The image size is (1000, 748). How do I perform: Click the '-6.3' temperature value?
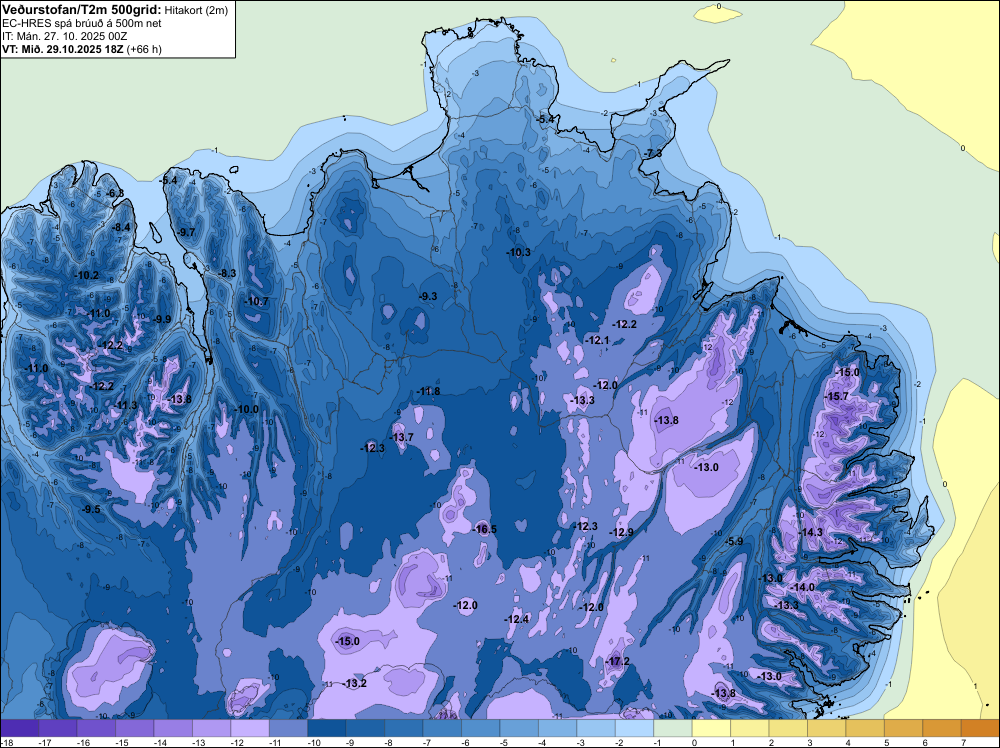click(x=115, y=193)
